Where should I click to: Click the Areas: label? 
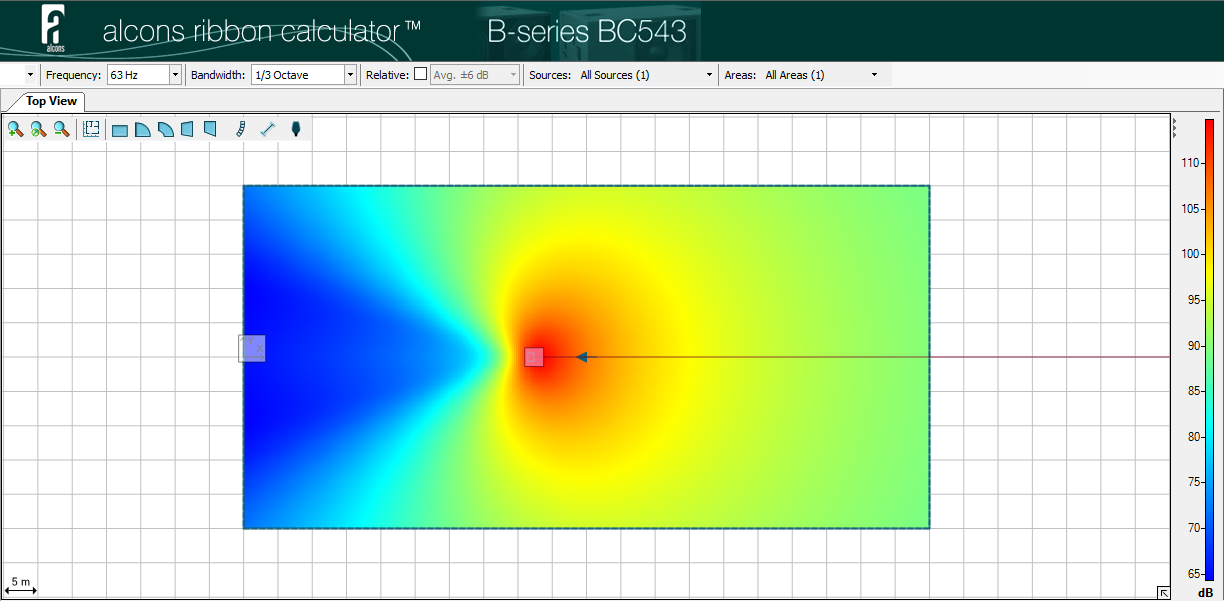click(740, 75)
